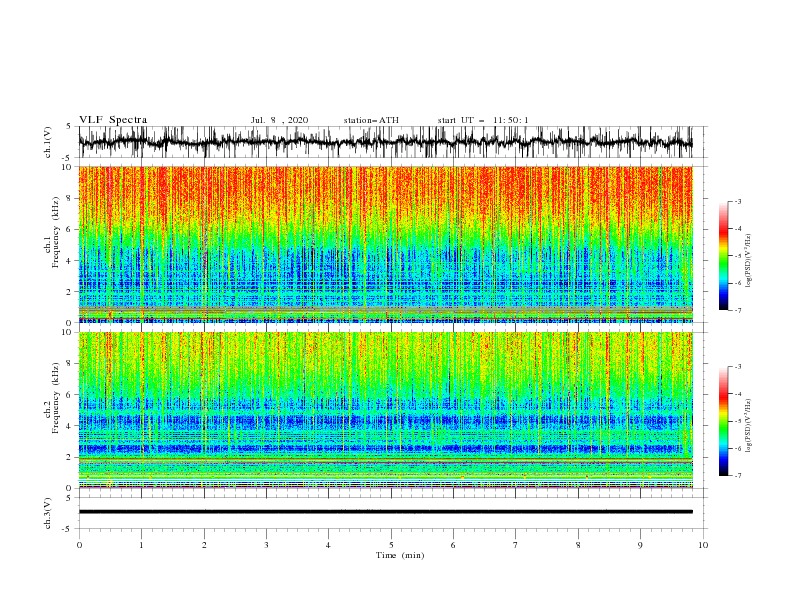Click time axis tick label "5"
The width and height of the screenshot is (792, 612).
click(391, 545)
